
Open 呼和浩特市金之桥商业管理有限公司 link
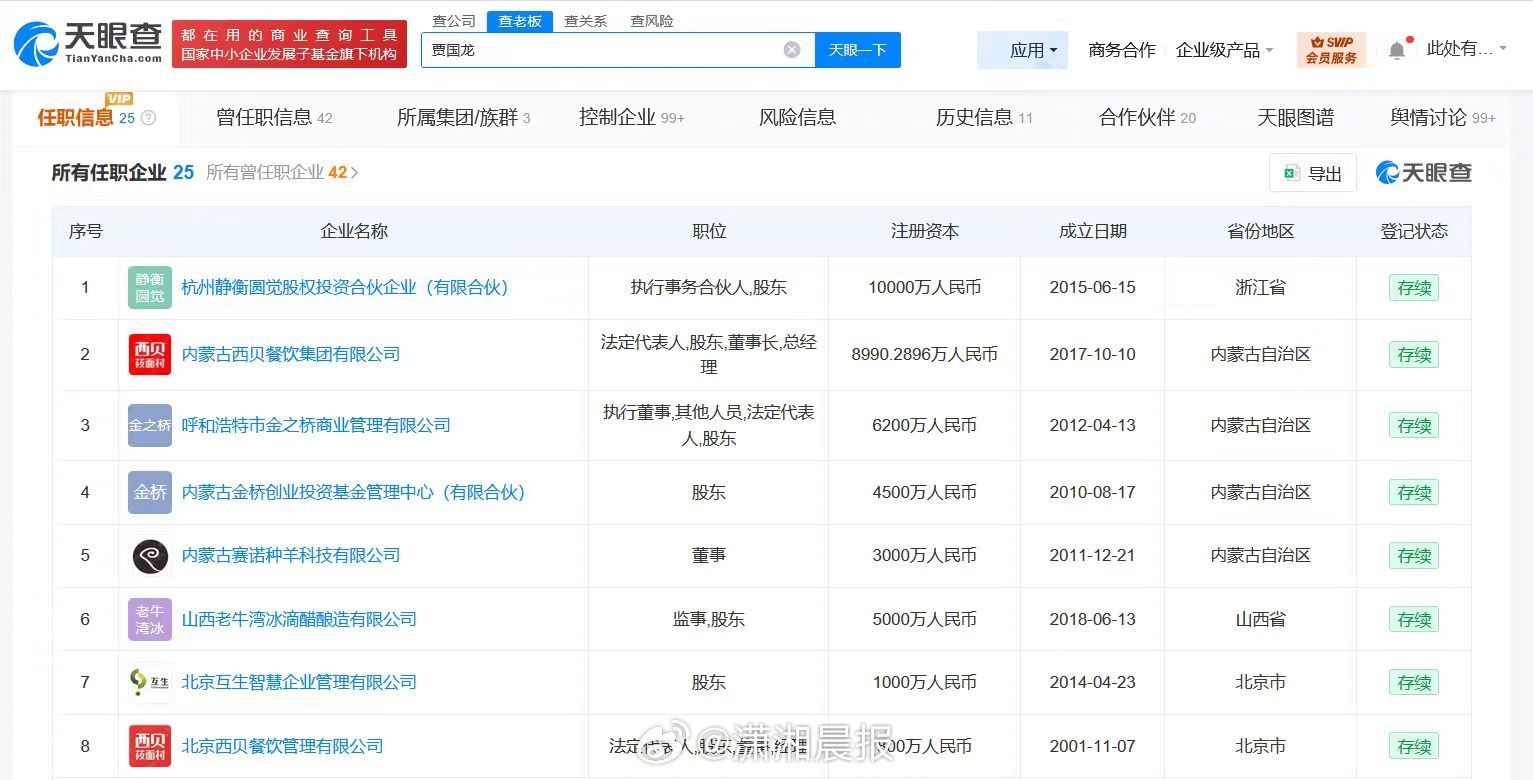click(316, 425)
